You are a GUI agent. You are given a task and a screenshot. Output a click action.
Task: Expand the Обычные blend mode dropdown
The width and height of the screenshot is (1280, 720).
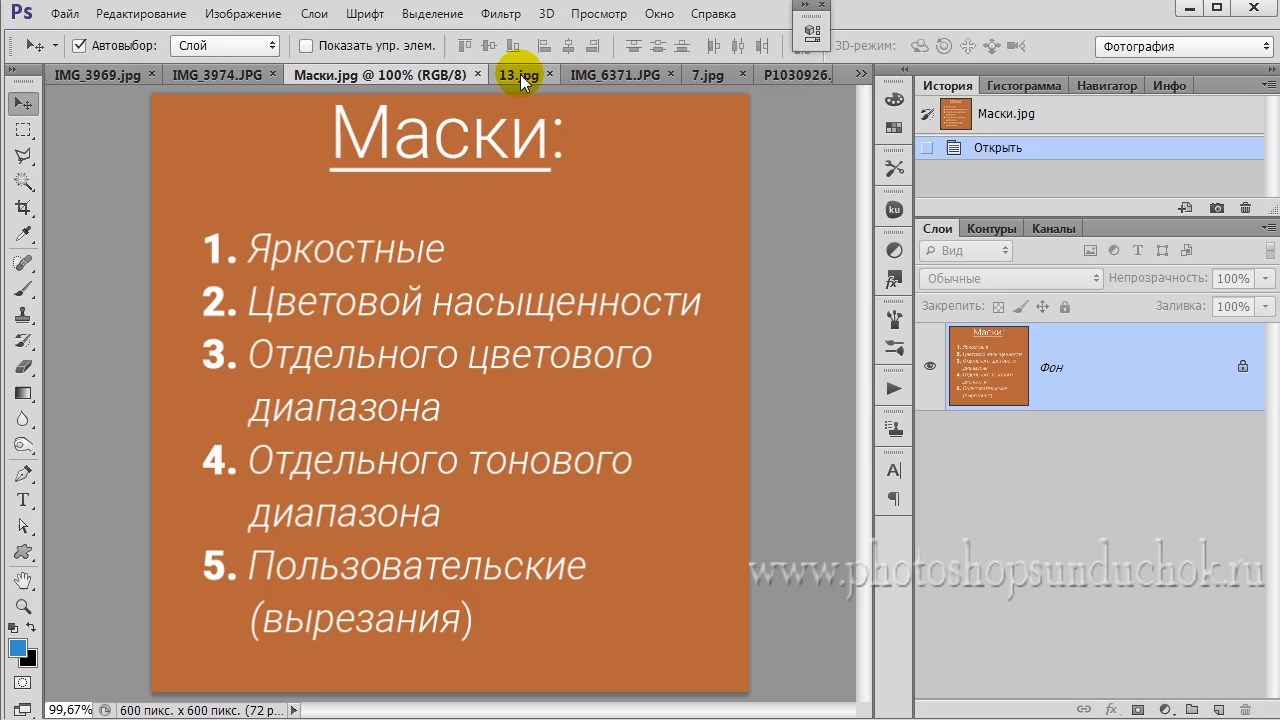(x=1010, y=279)
